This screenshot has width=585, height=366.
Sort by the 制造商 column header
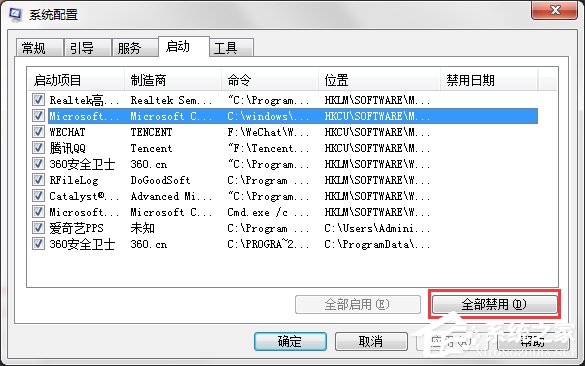(x=173, y=80)
